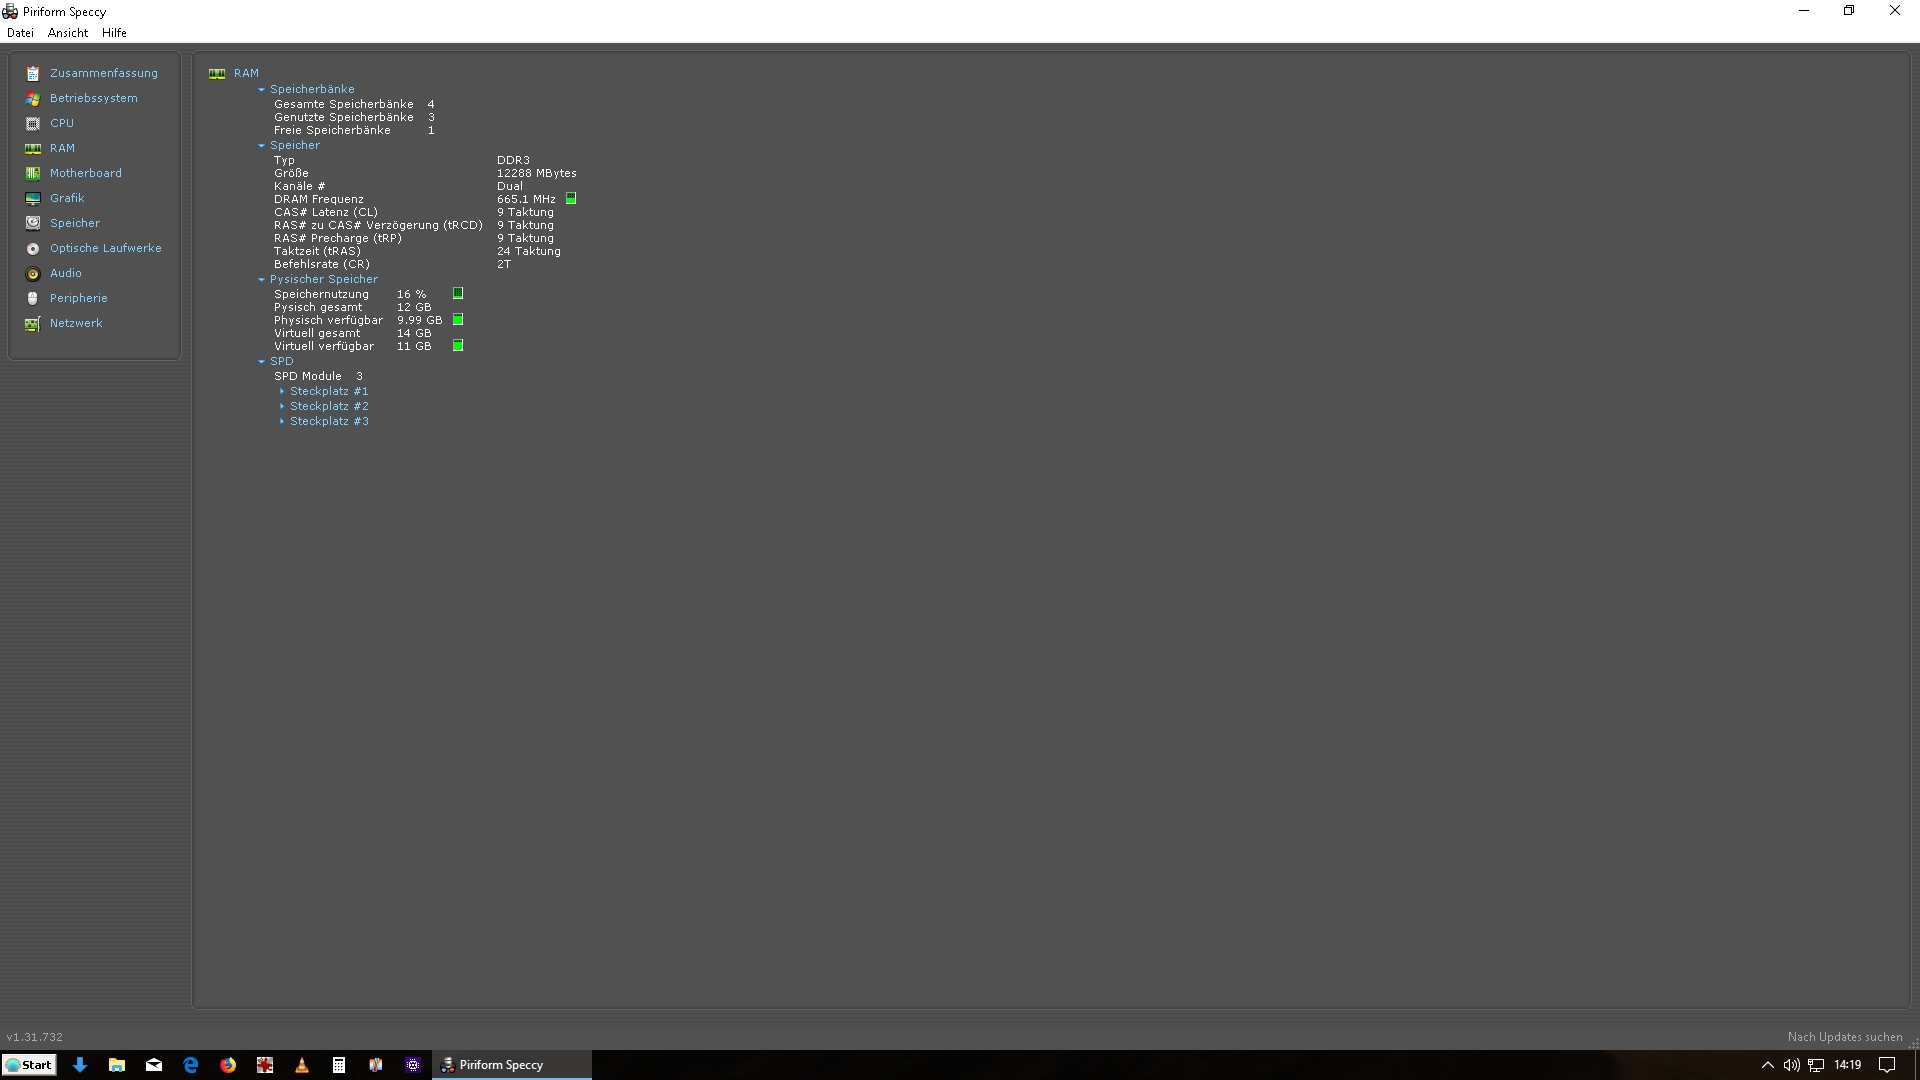
Task: Collapse the Speicherbänke section
Action: (x=262, y=90)
